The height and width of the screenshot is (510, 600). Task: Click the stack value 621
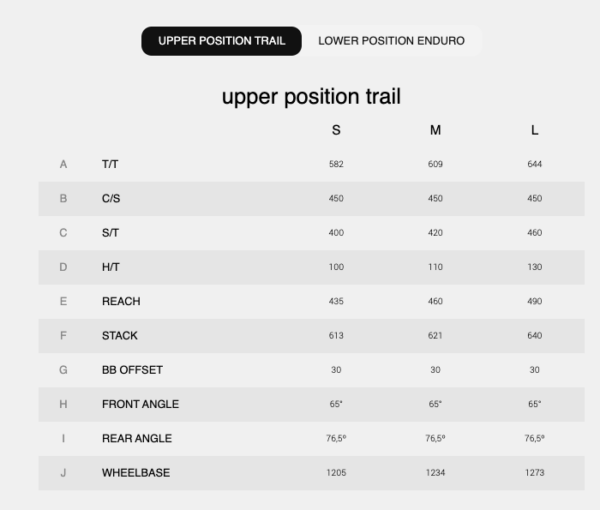coord(435,336)
